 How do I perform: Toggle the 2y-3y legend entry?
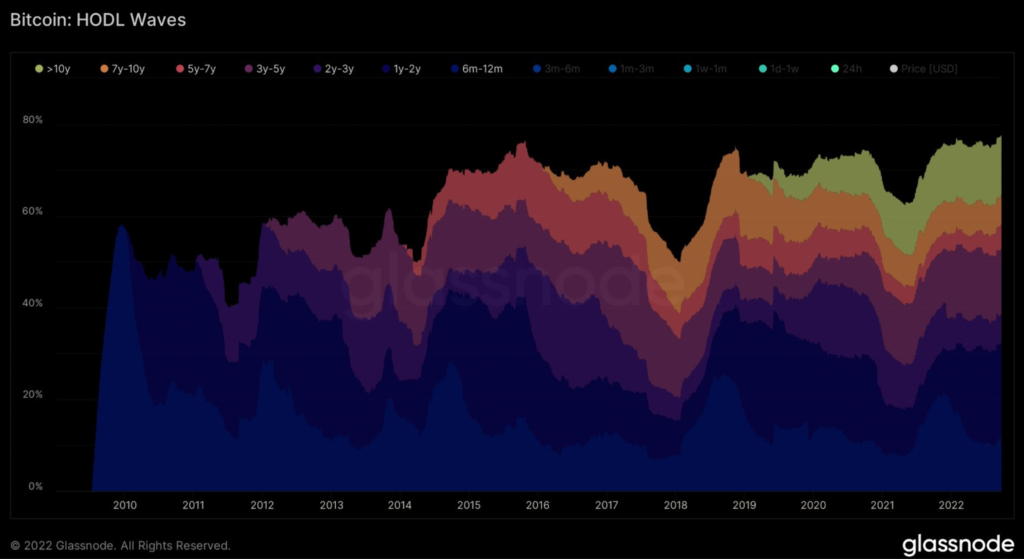tap(333, 69)
